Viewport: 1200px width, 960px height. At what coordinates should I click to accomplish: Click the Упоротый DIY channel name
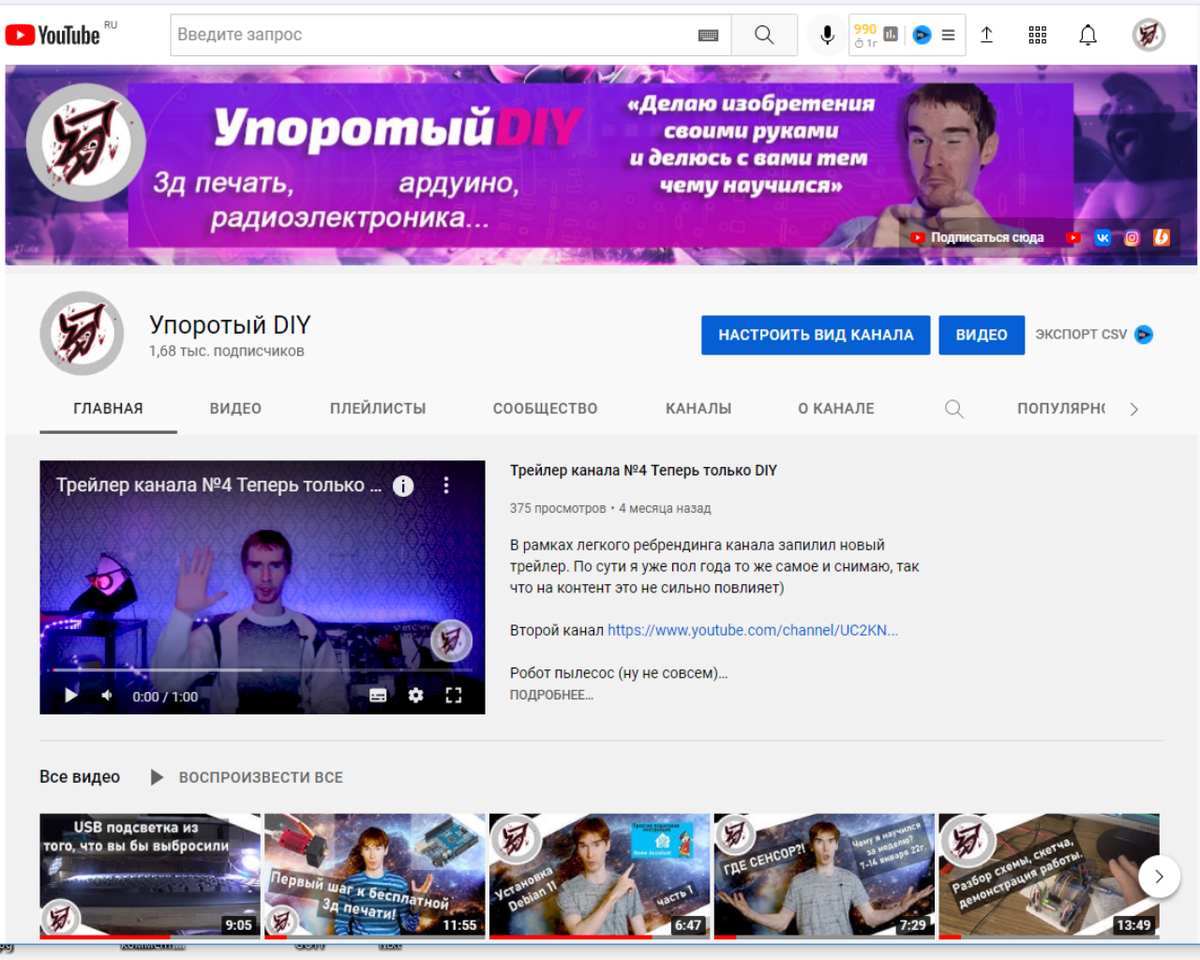[230, 325]
